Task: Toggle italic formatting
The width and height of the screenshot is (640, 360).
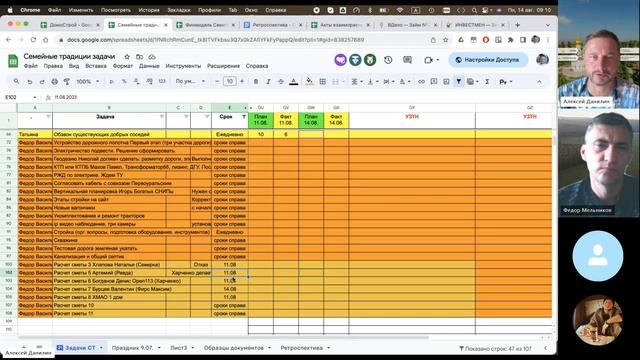Action: click(x=268, y=82)
